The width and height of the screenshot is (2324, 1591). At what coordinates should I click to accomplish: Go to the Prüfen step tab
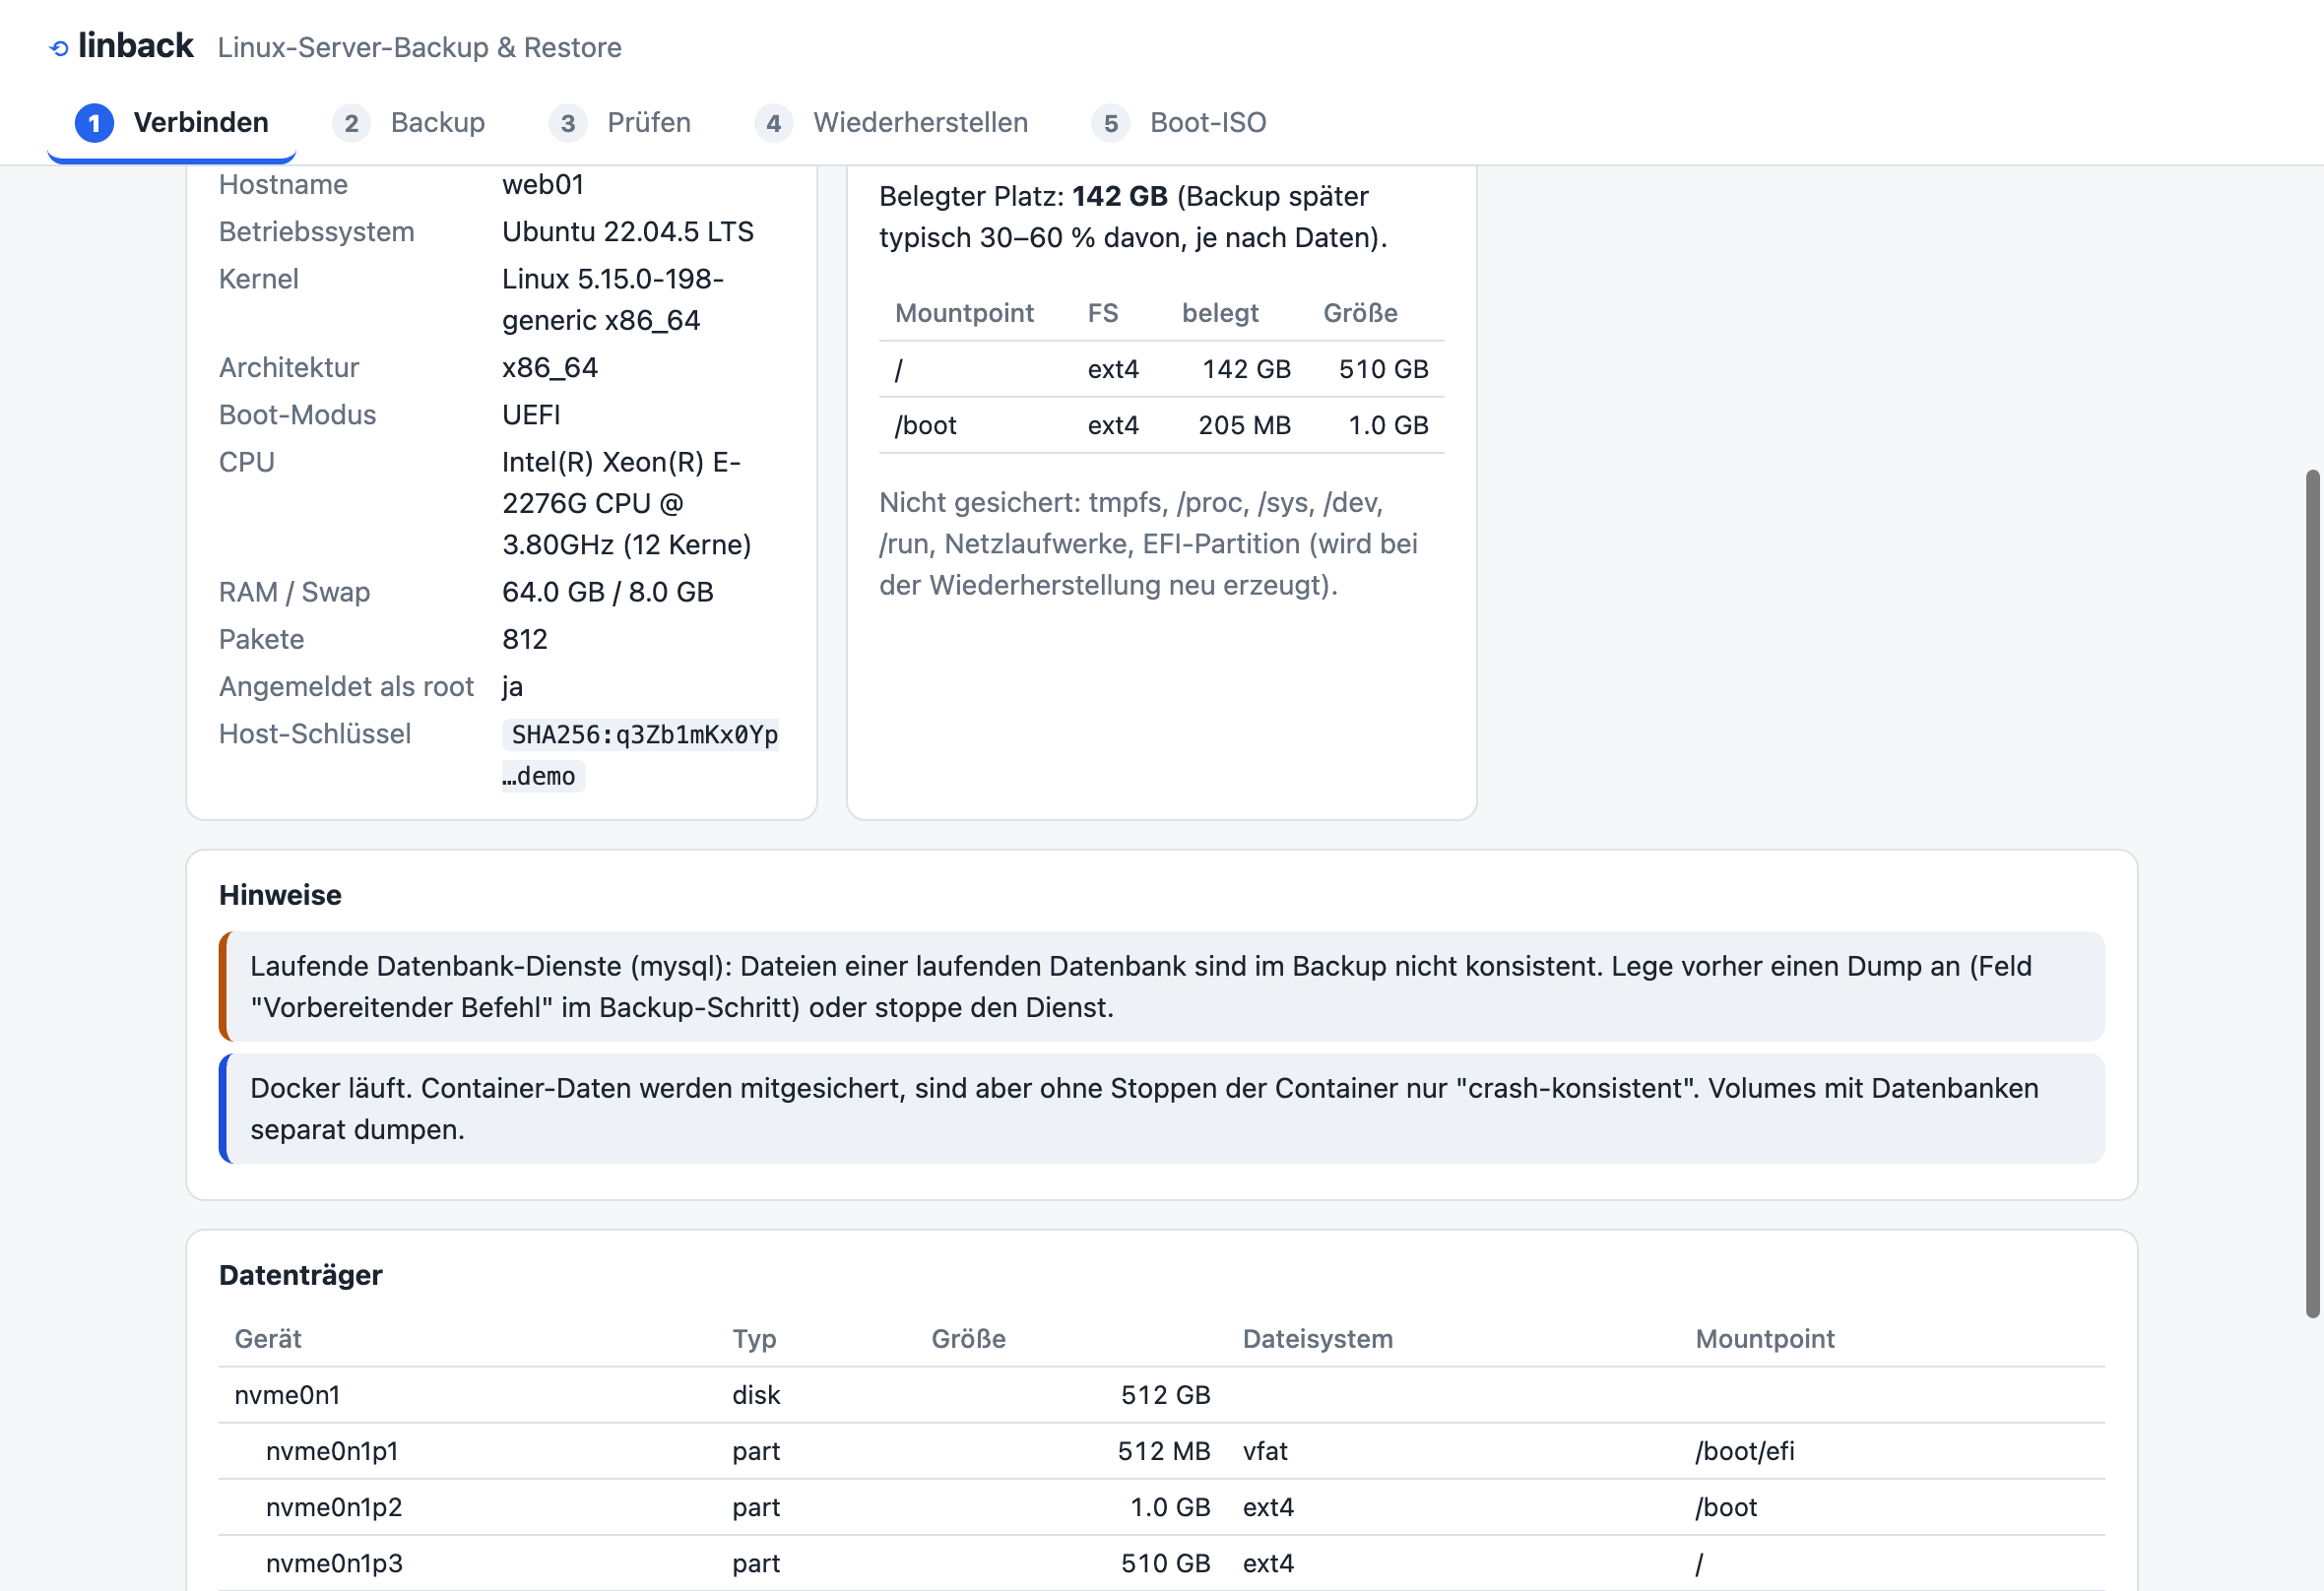click(x=620, y=123)
